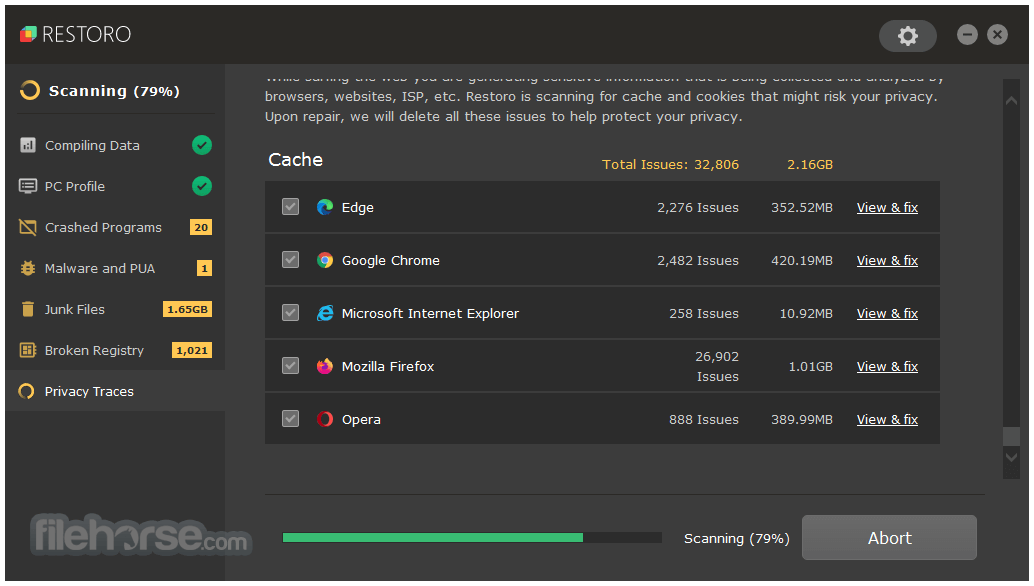Open the settings gear button
The image size is (1034, 586).
(907, 36)
